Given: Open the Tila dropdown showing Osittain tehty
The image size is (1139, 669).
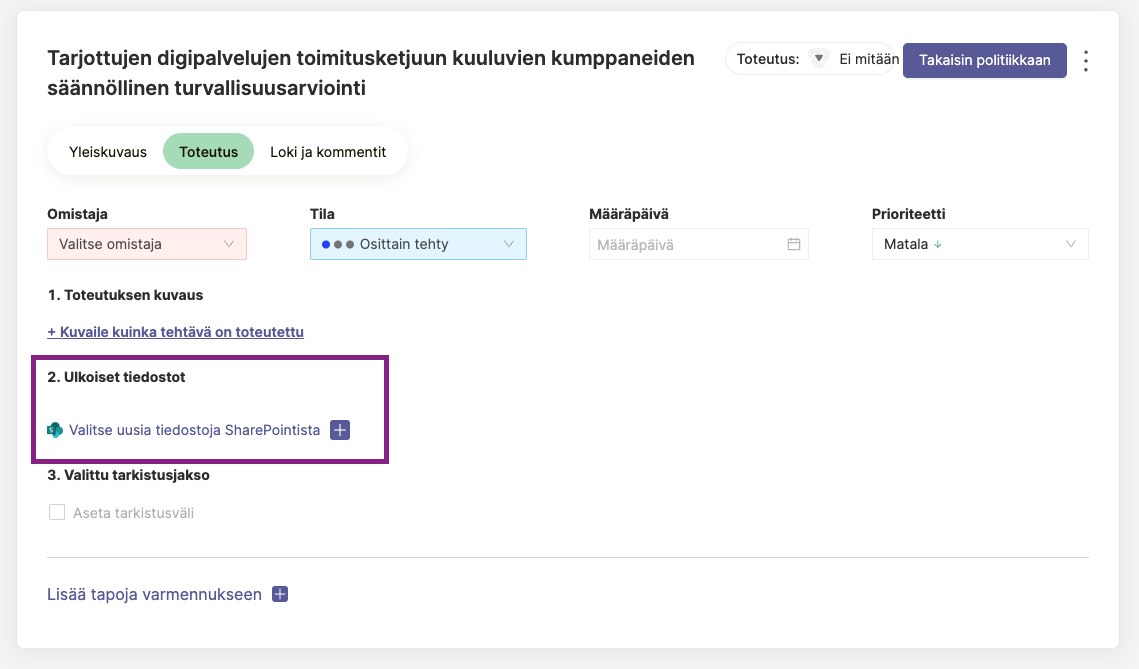Looking at the screenshot, I should (x=418, y=244).
